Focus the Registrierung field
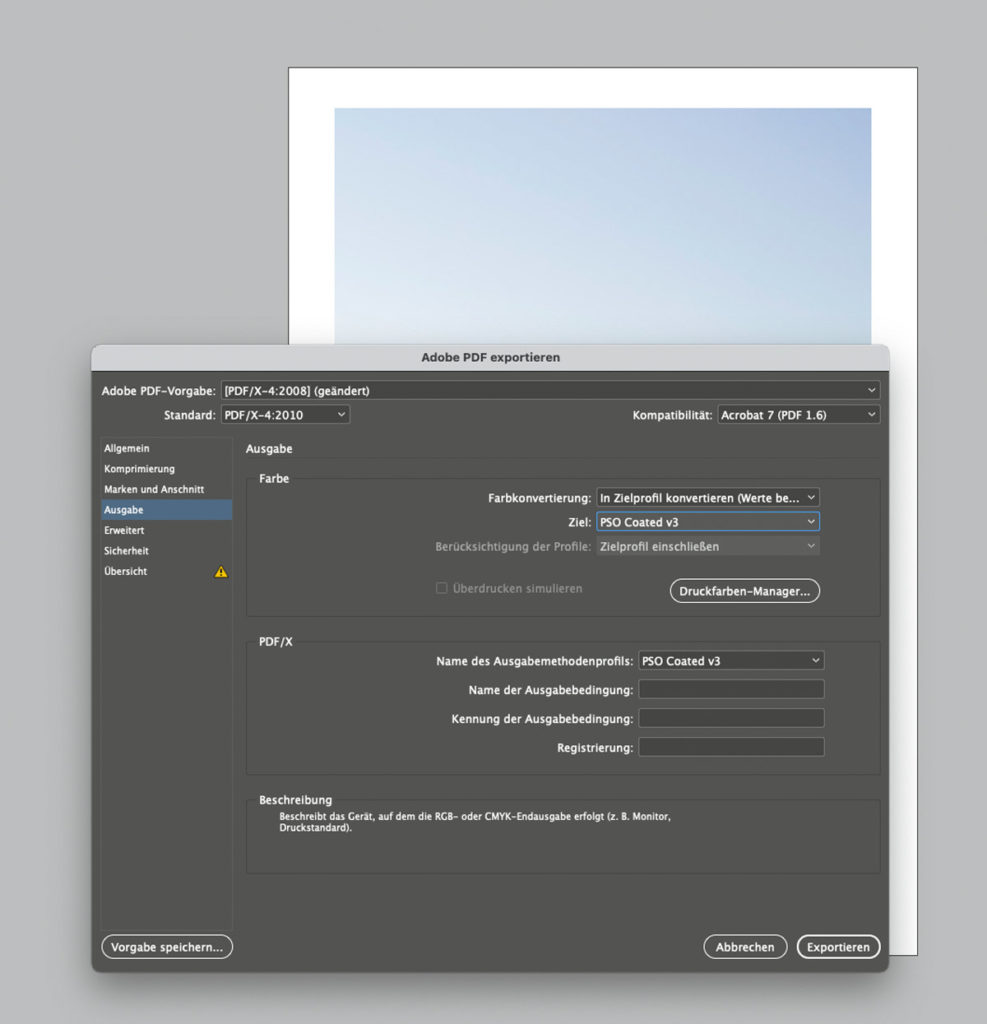The image size is (987, 1024). point(731,747)
